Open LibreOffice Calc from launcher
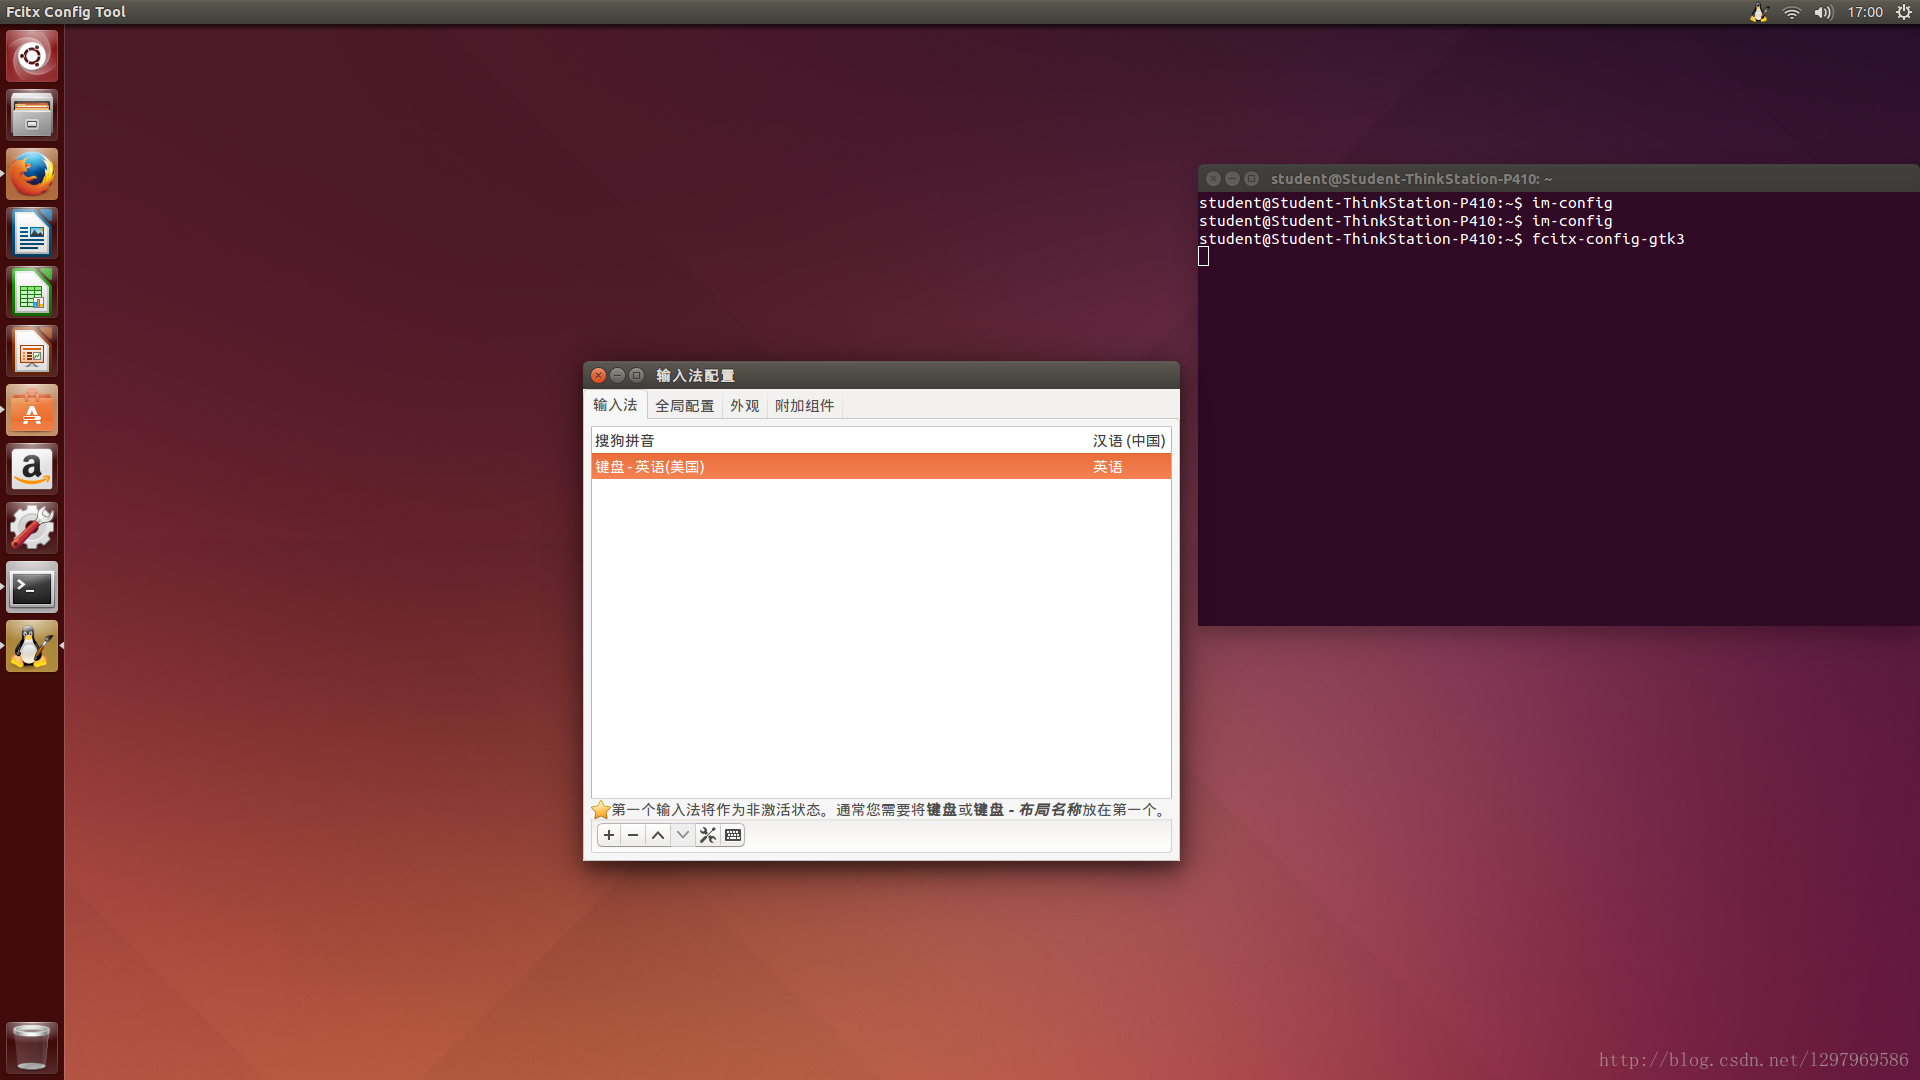 pyautogui.click(x=32, y=292)
